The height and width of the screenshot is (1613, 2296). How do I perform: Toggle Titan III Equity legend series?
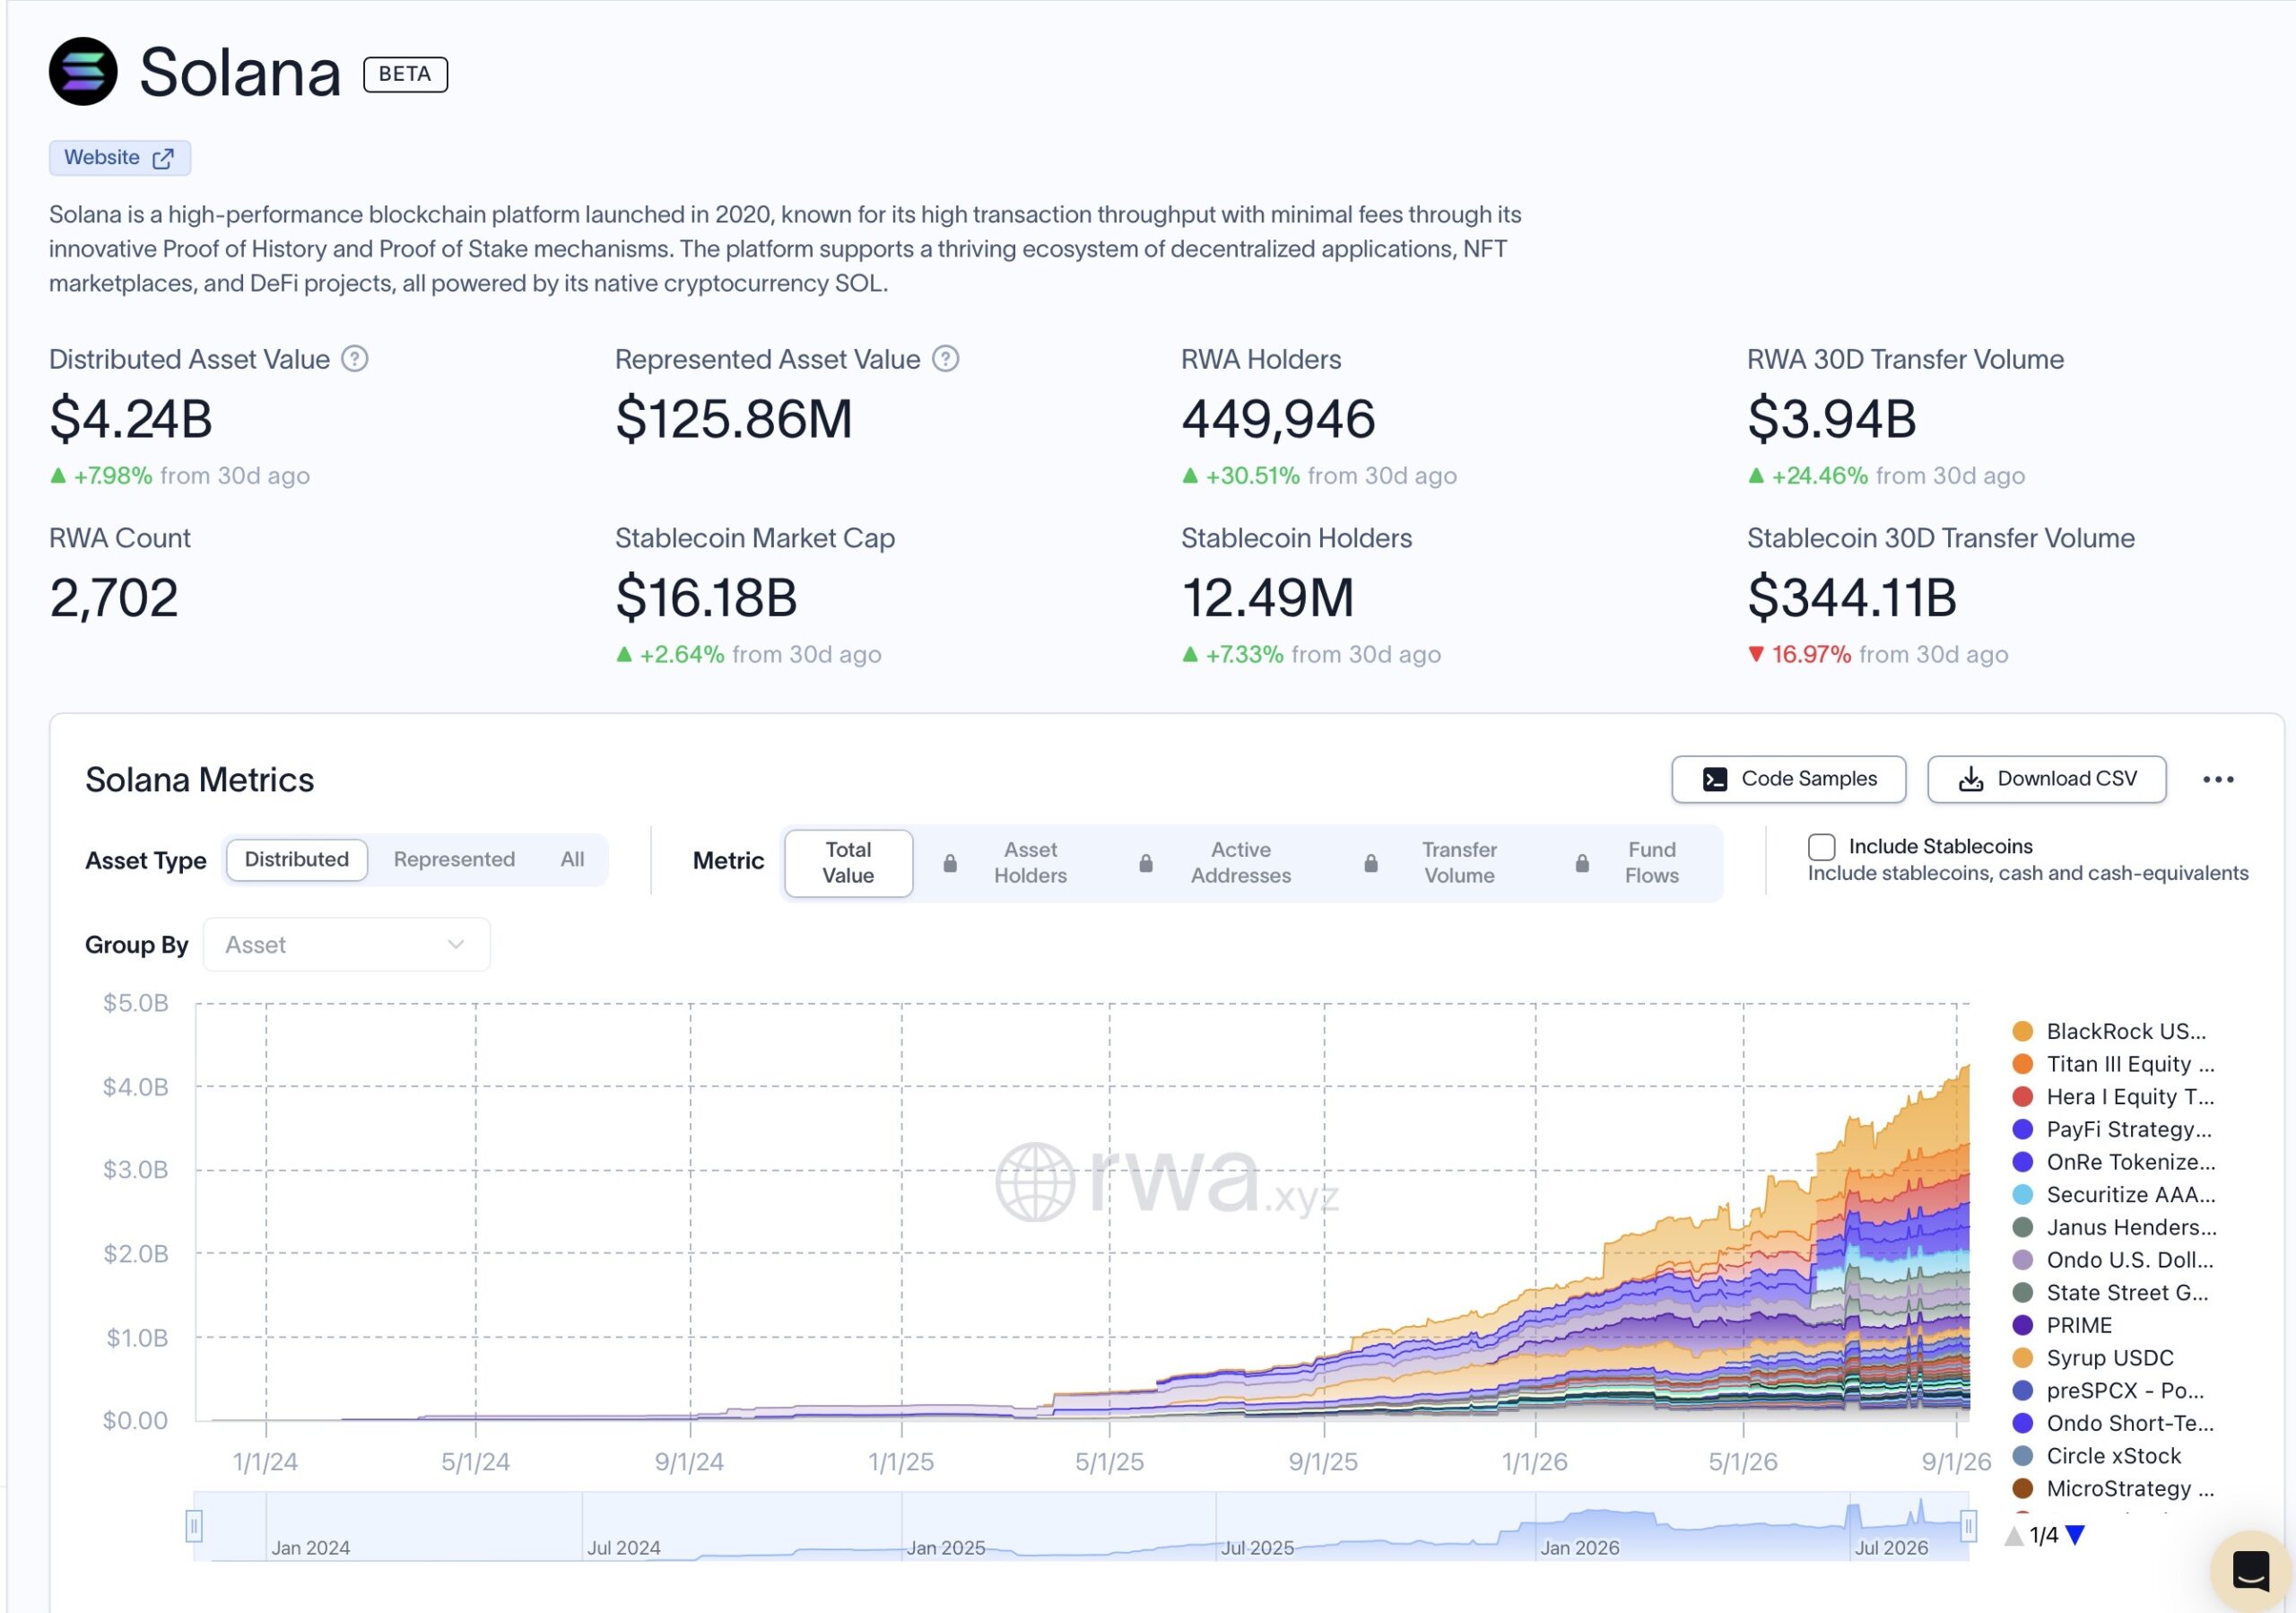pyautogui.click(x=2112, y=1064)
